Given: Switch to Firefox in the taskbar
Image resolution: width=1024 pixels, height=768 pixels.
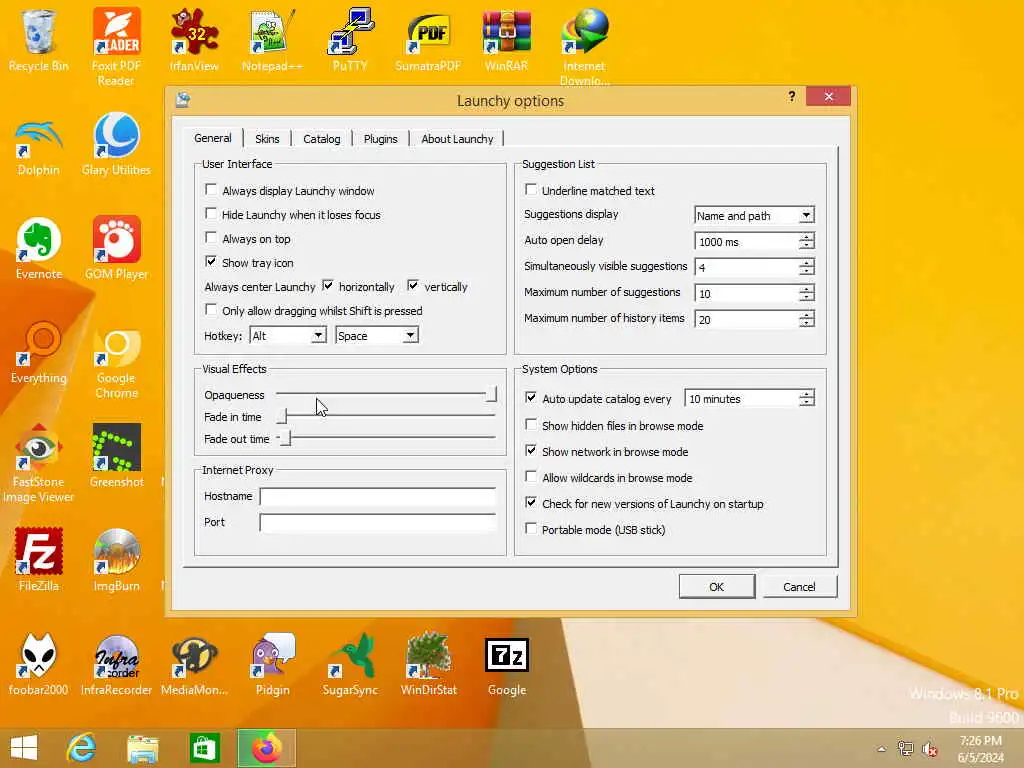Looking at the screenshot, I should click(266, 748).
